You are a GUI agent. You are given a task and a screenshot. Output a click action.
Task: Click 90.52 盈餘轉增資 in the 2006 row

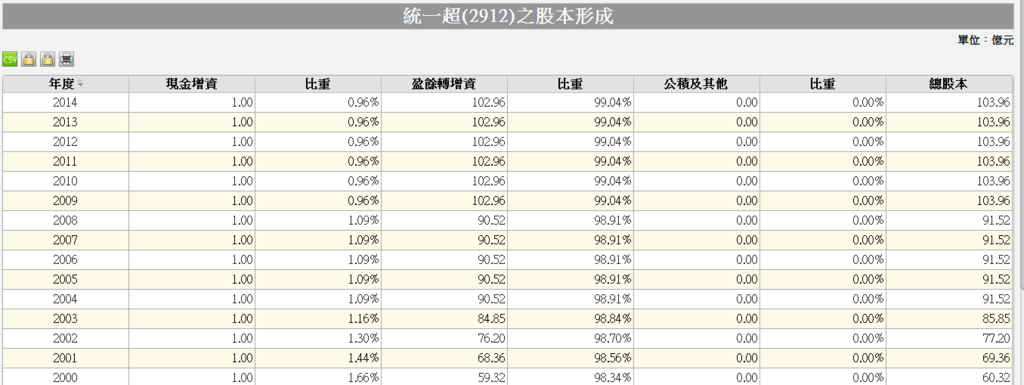444,260
